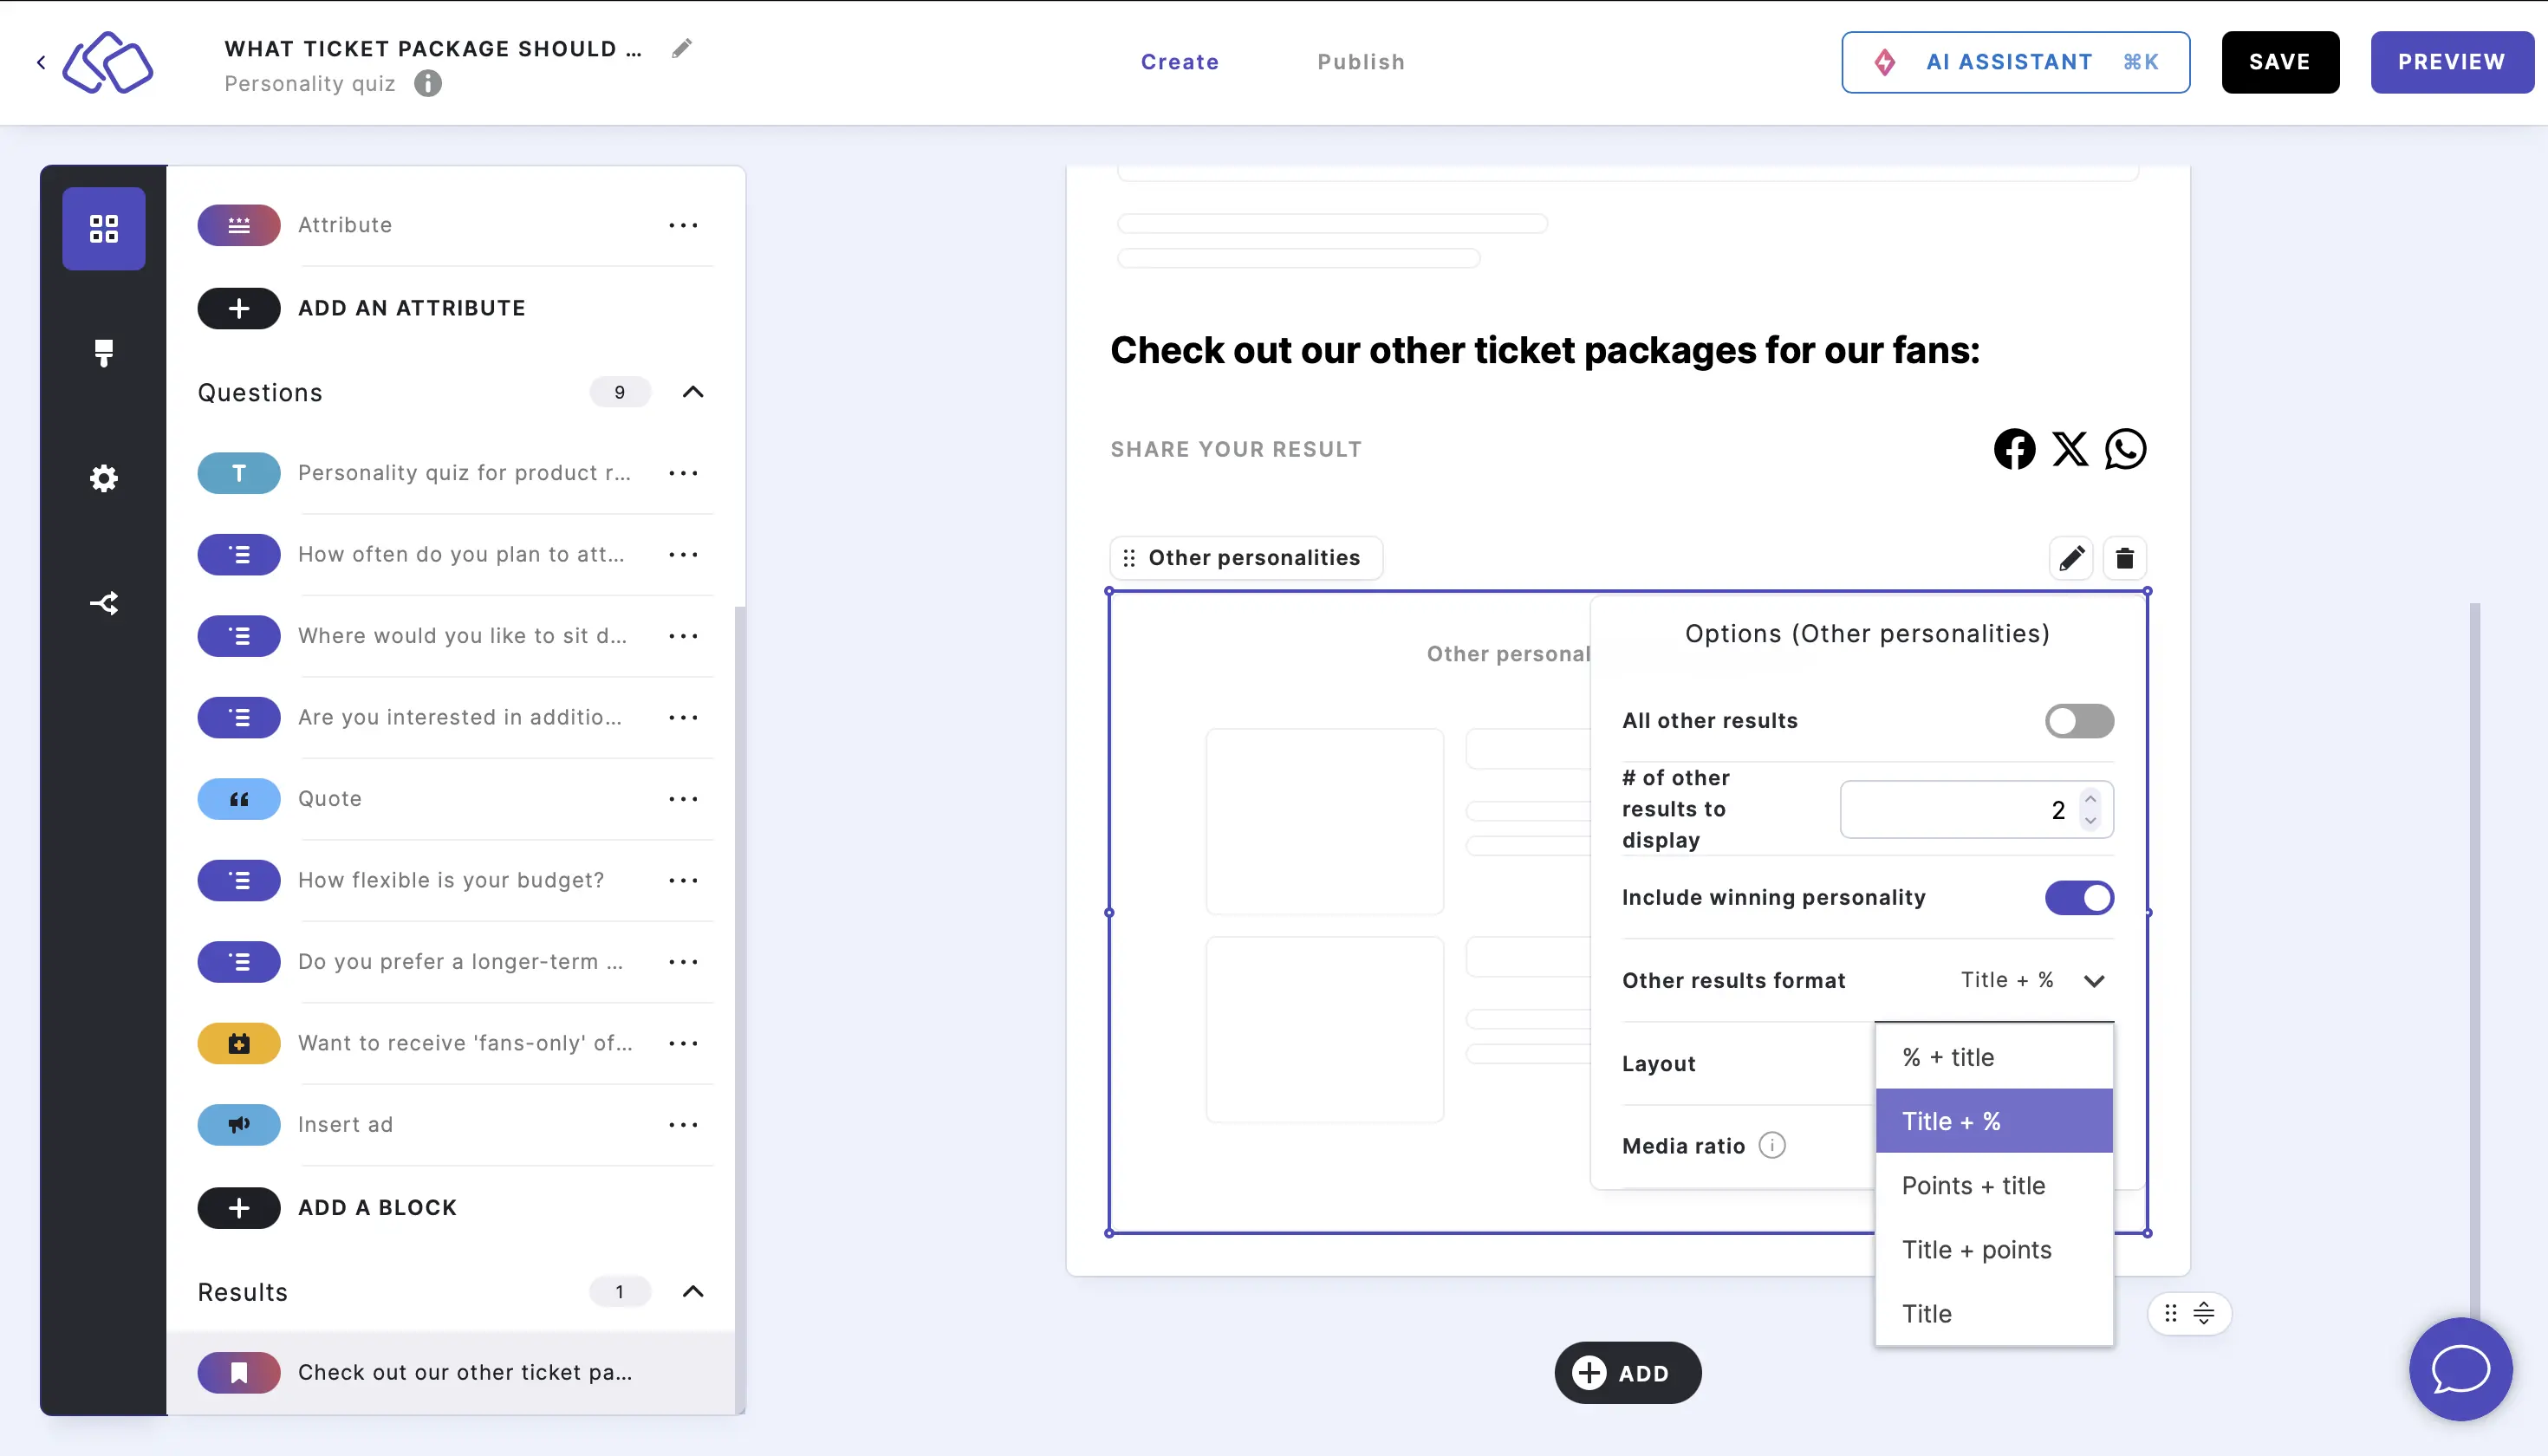This screenshot has width=2548, height=1456.
Task: Toggle the 'Include winning personality' switch
Action: click(2079, 898)
